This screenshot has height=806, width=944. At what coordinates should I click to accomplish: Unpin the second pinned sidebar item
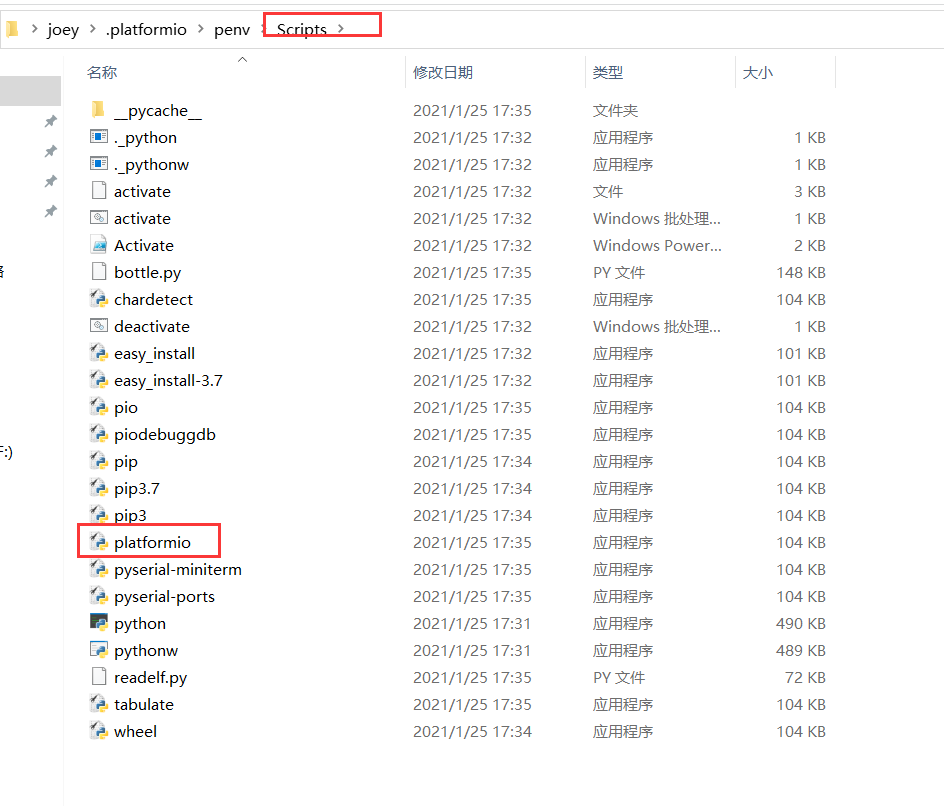pyautogui.click(x=48, y=151)
